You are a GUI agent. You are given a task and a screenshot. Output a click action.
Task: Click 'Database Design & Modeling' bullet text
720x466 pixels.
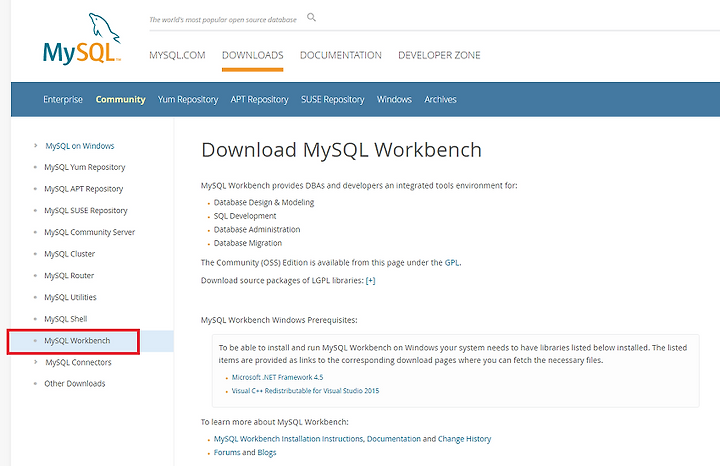pos(264,202)
